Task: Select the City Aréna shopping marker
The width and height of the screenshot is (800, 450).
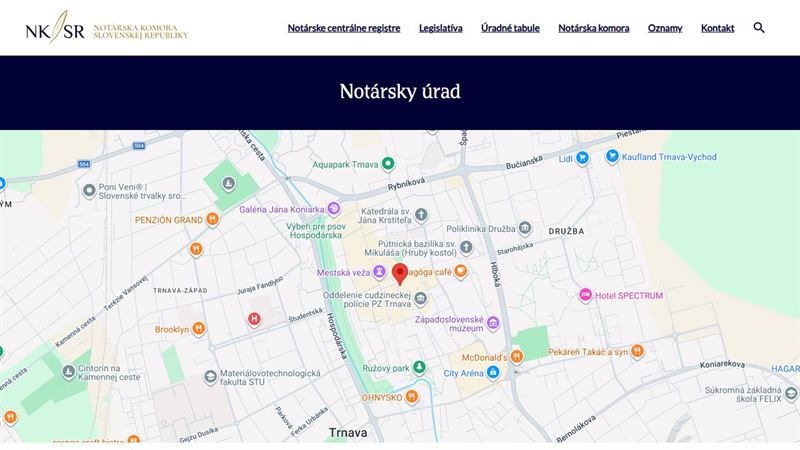Action: (x=493, y=372)
